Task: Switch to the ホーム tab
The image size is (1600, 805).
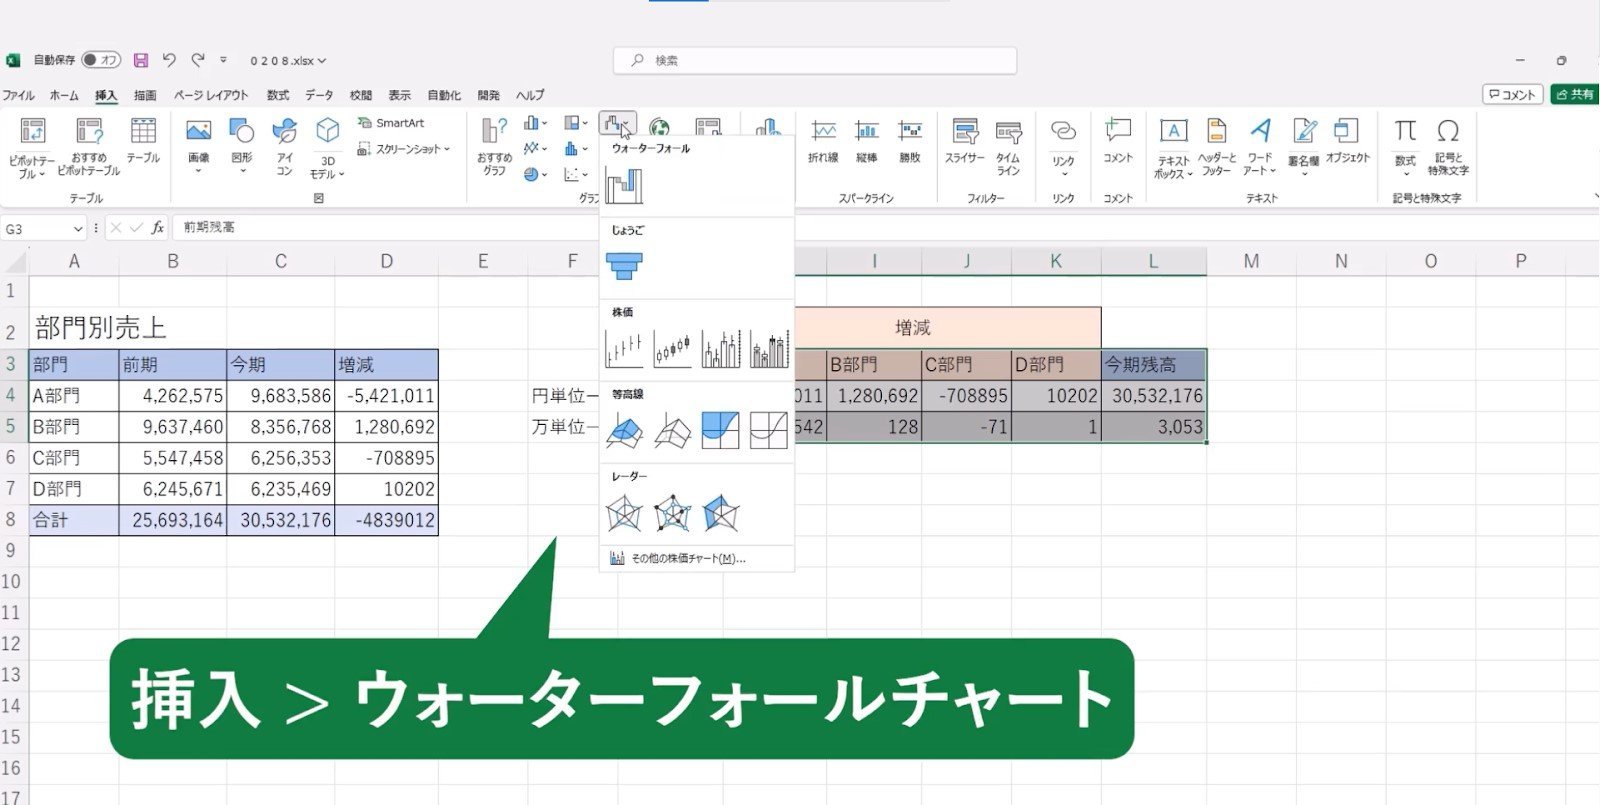Action: tap(64, 95)
